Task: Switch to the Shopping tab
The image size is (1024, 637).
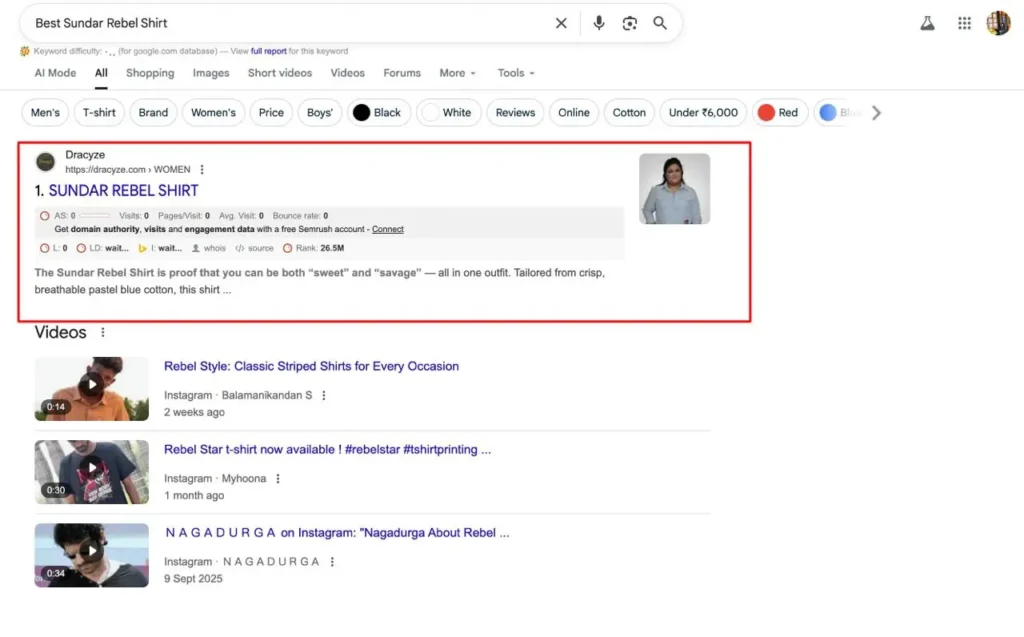Action: [150, 73]
